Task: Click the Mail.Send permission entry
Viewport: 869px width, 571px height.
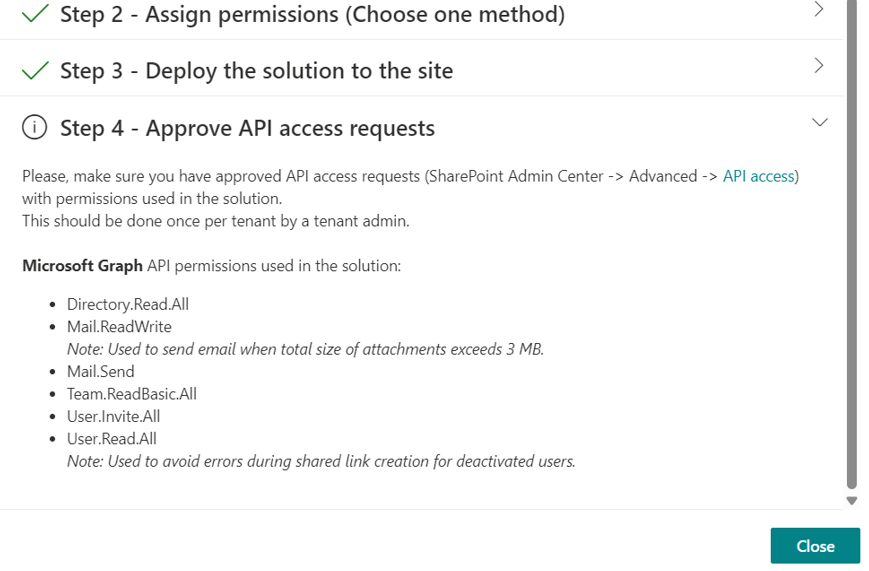Action: [100, 371]
